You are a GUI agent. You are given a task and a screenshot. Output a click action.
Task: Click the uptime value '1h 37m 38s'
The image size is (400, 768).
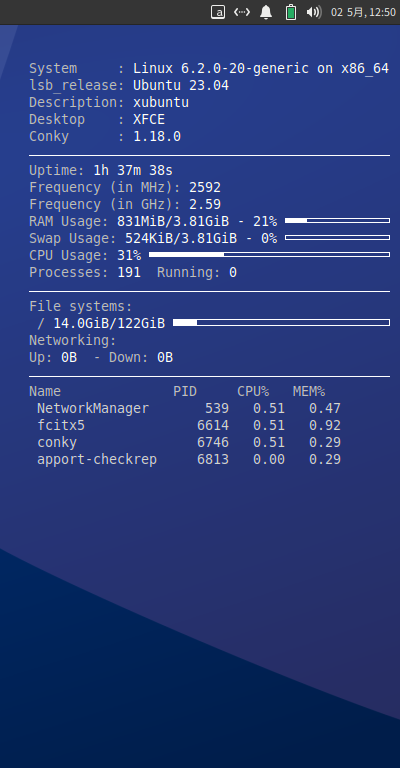(133, 170)
